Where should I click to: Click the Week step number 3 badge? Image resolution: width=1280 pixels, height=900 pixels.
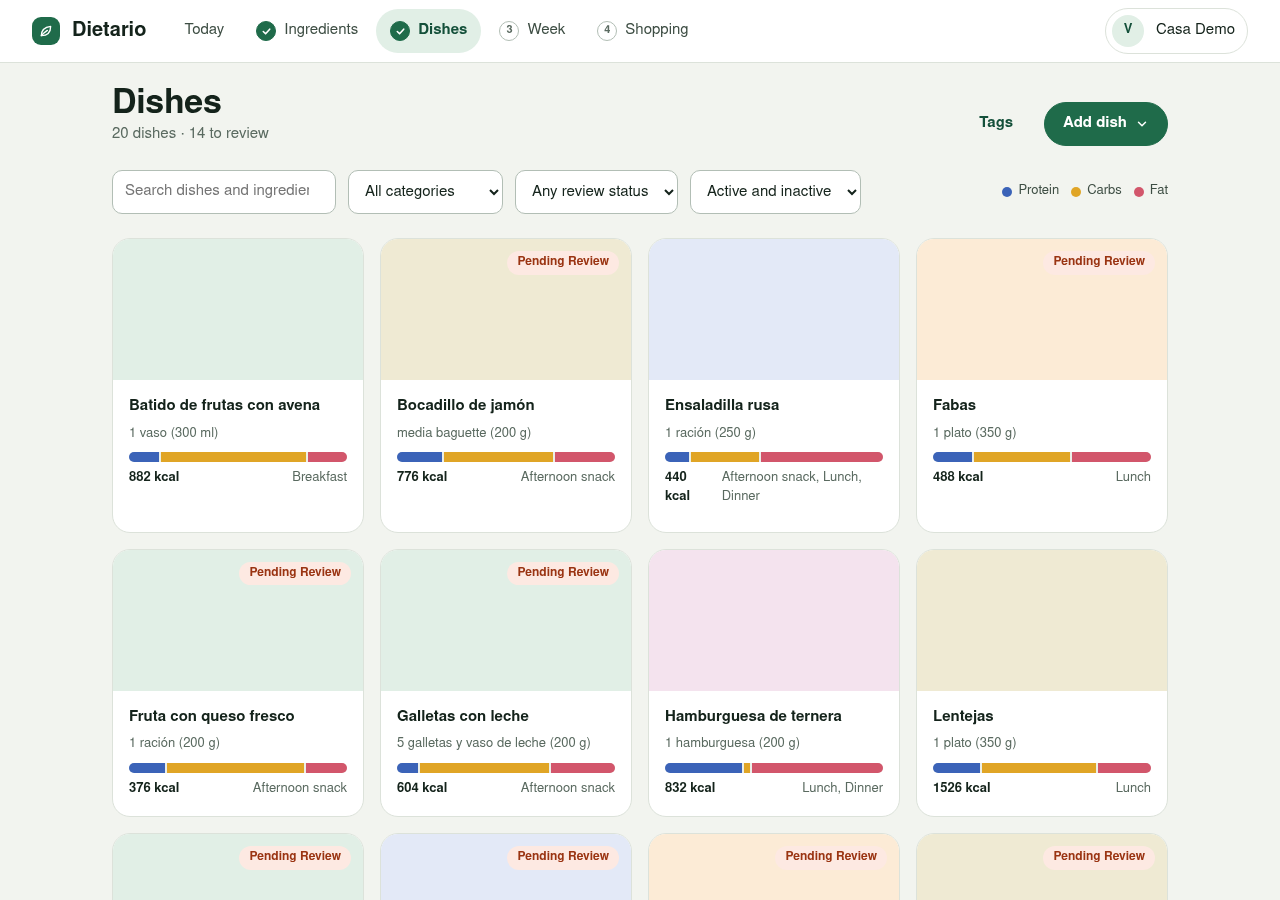point(509,31)
